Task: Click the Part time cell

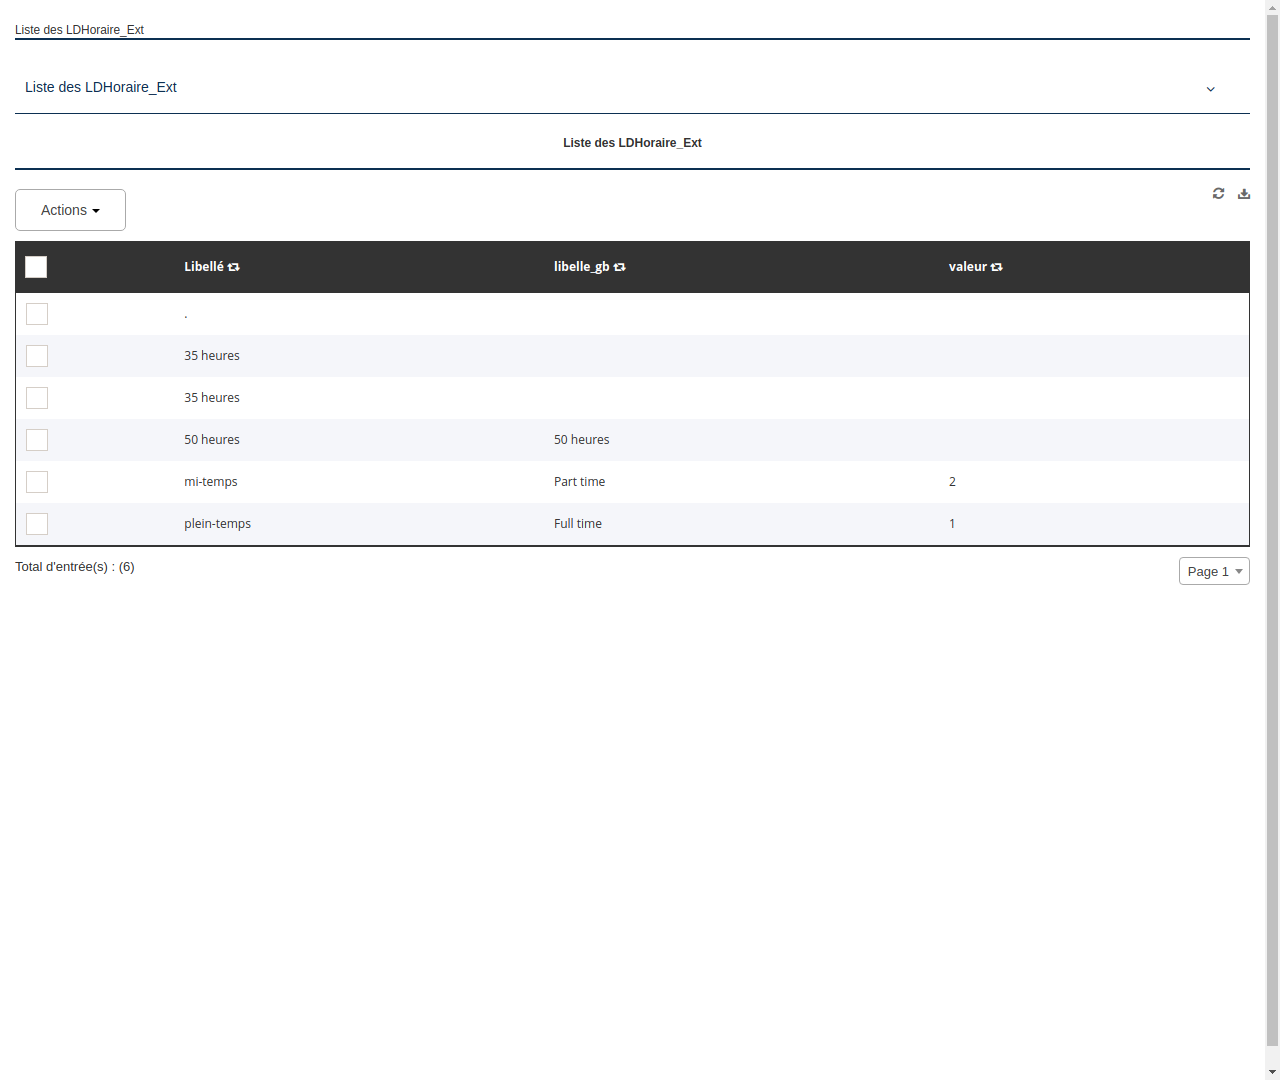Action: pyautogui.click(x=580, y=482)
